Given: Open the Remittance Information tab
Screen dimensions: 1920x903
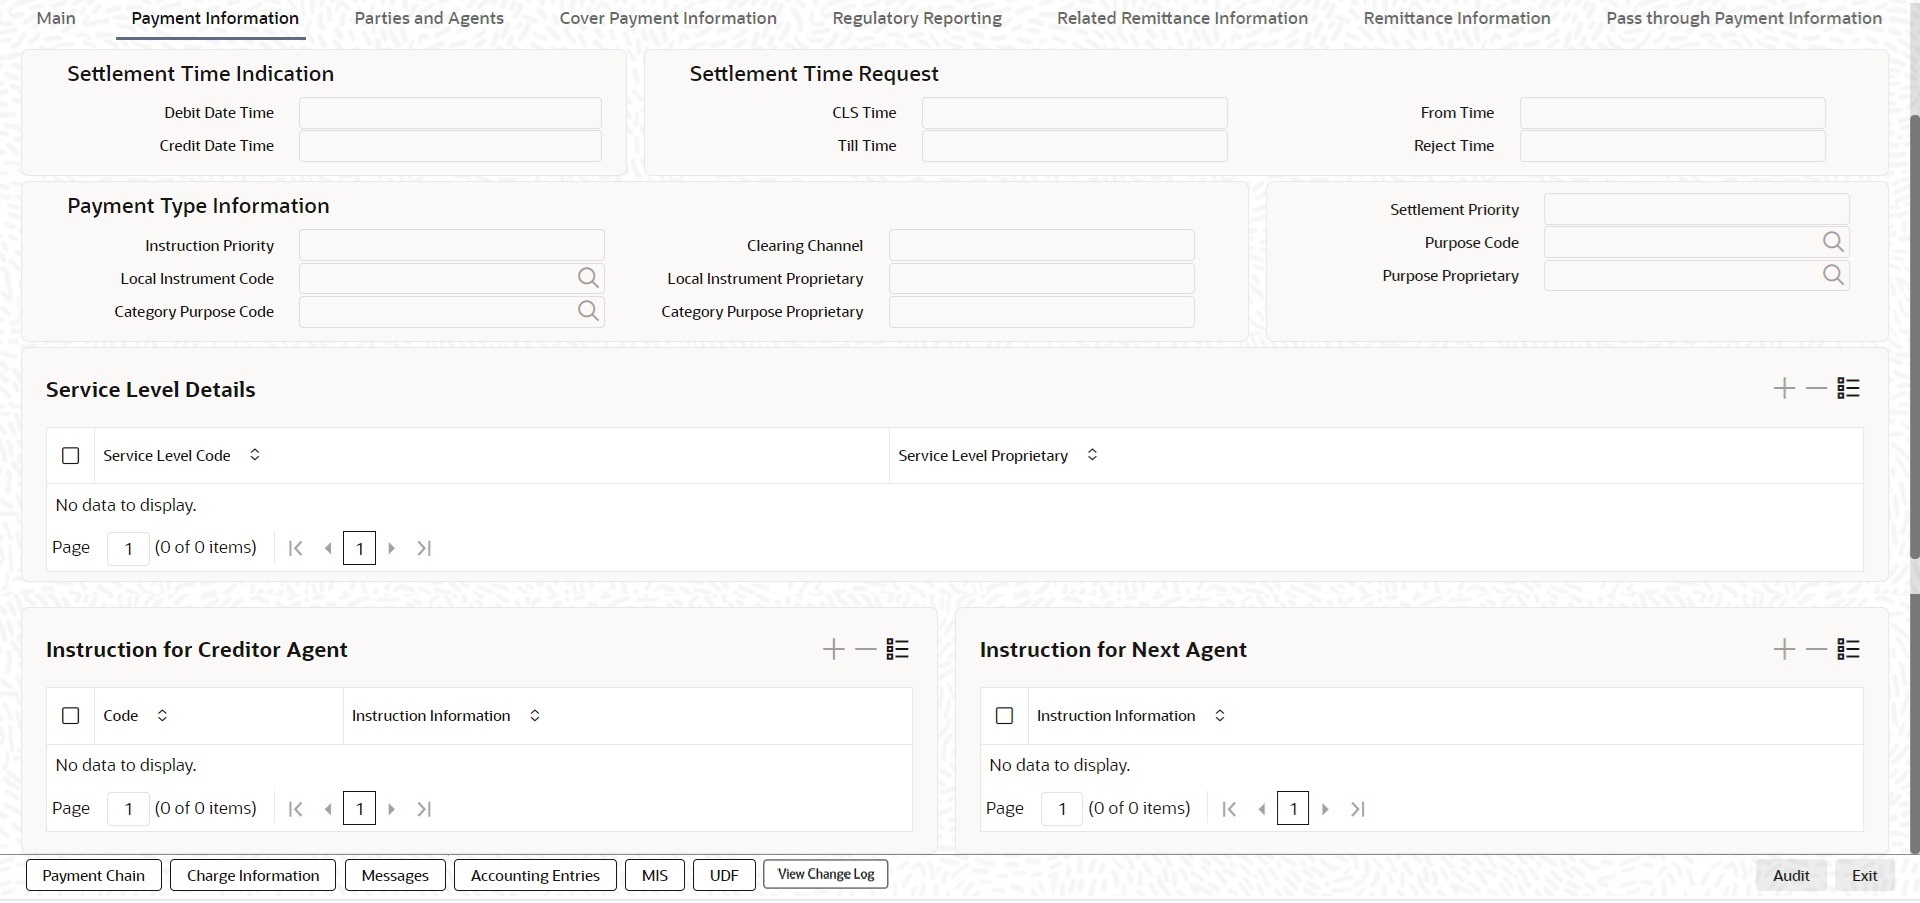Looking at the screenshot, I should pos(1457,18).
